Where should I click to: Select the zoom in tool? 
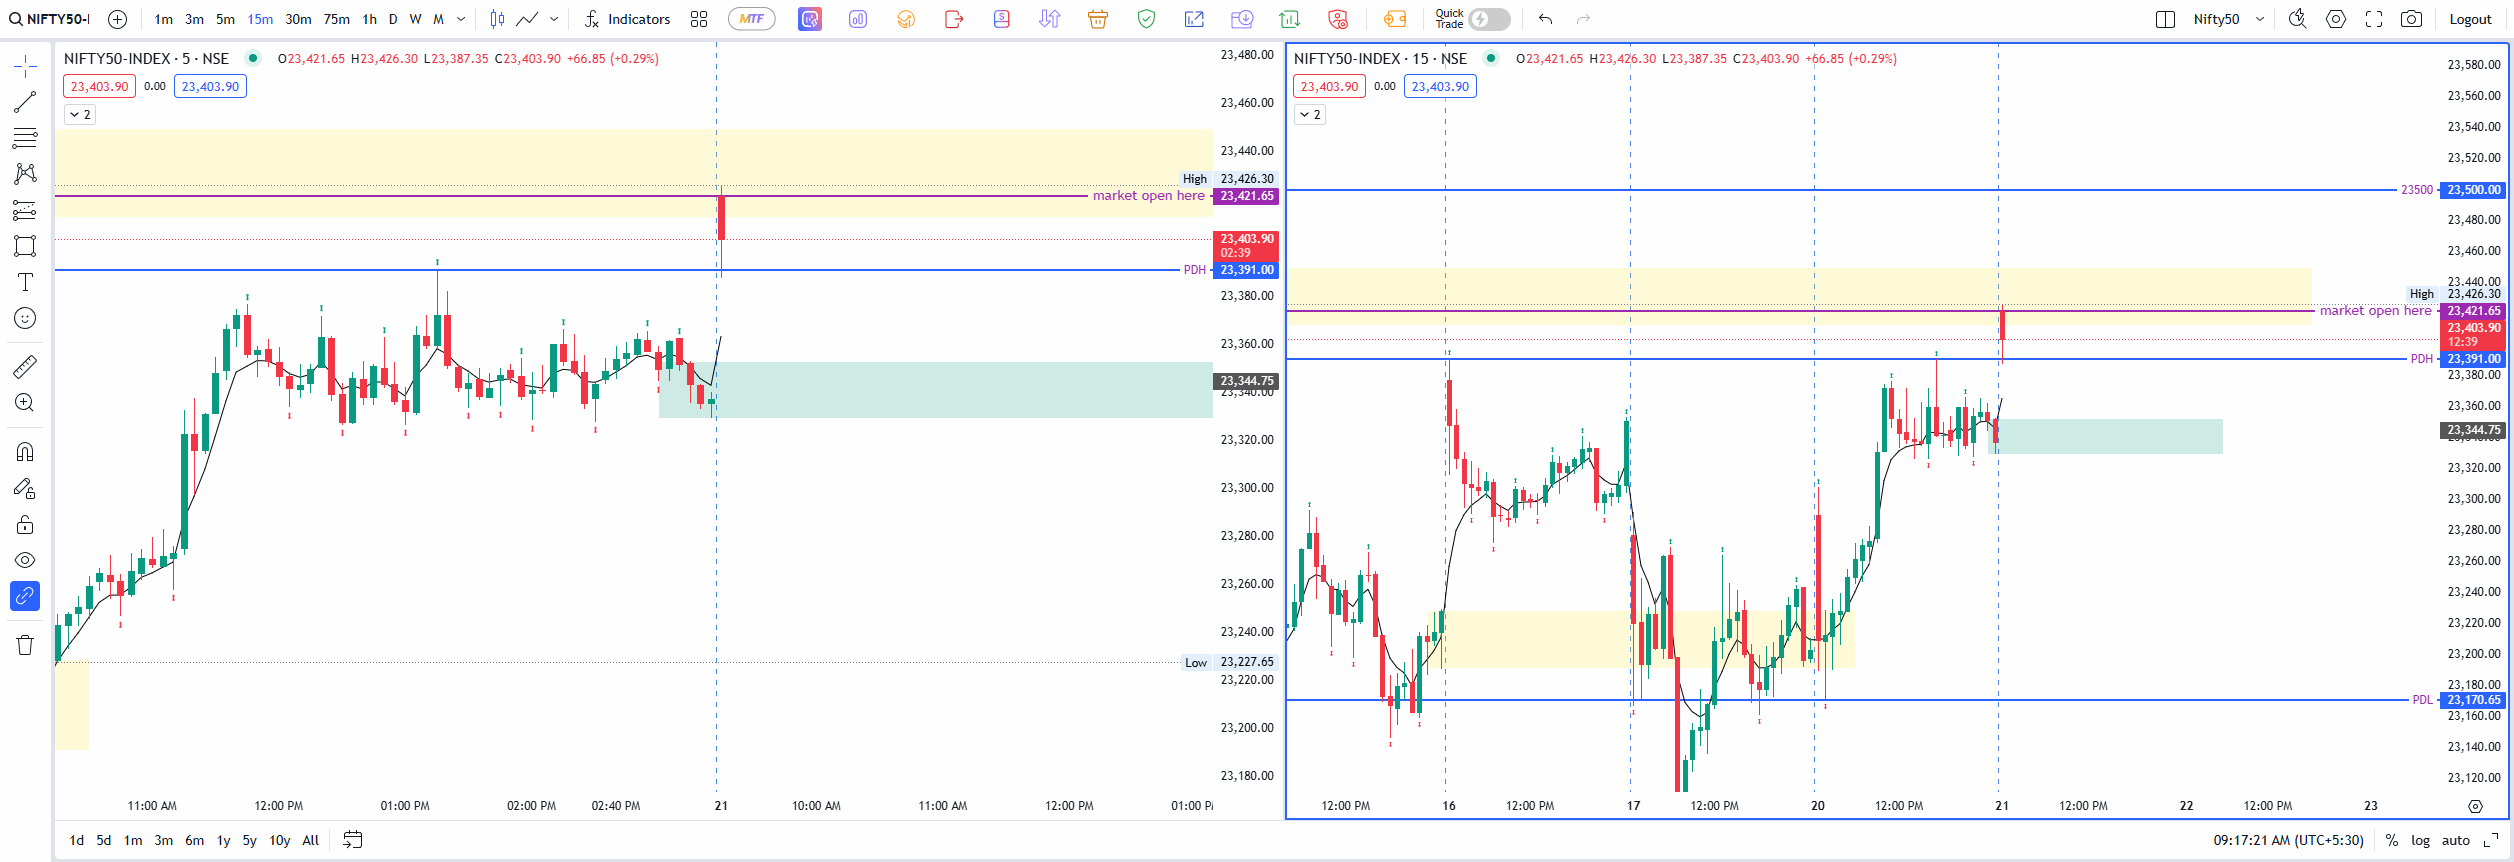25,403
